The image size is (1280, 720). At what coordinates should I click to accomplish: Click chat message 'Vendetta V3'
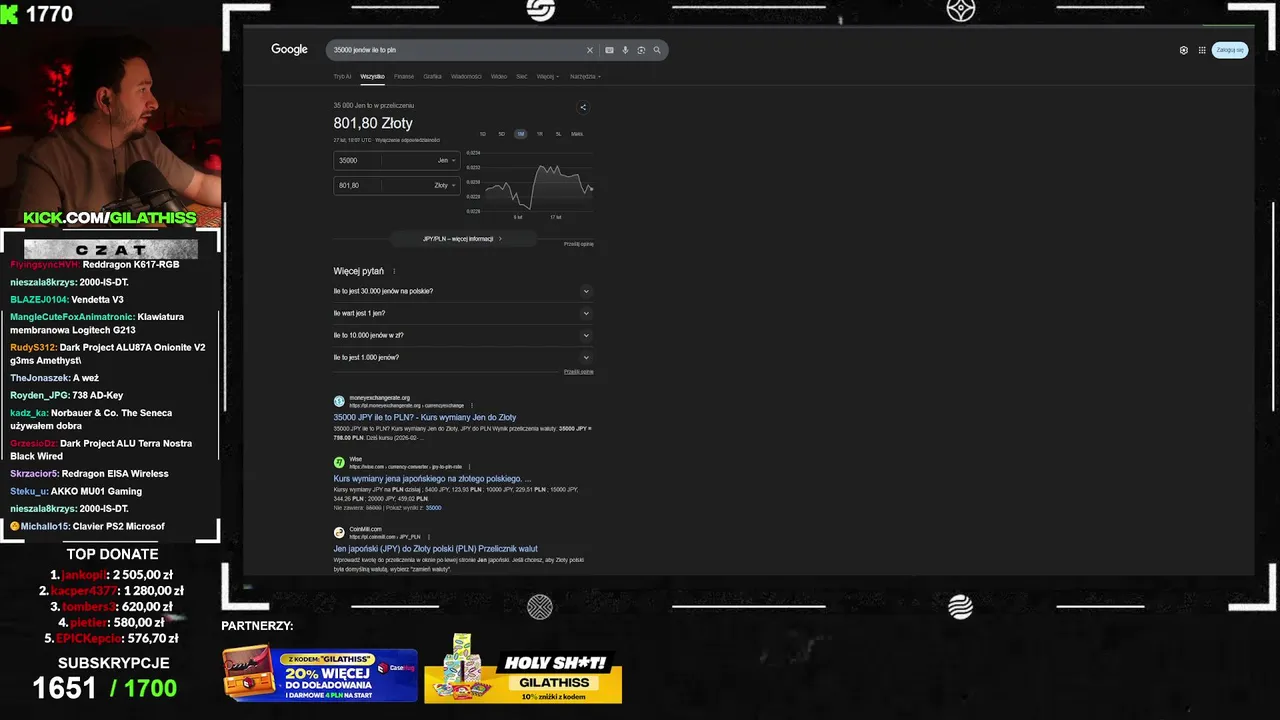[97, 300]
